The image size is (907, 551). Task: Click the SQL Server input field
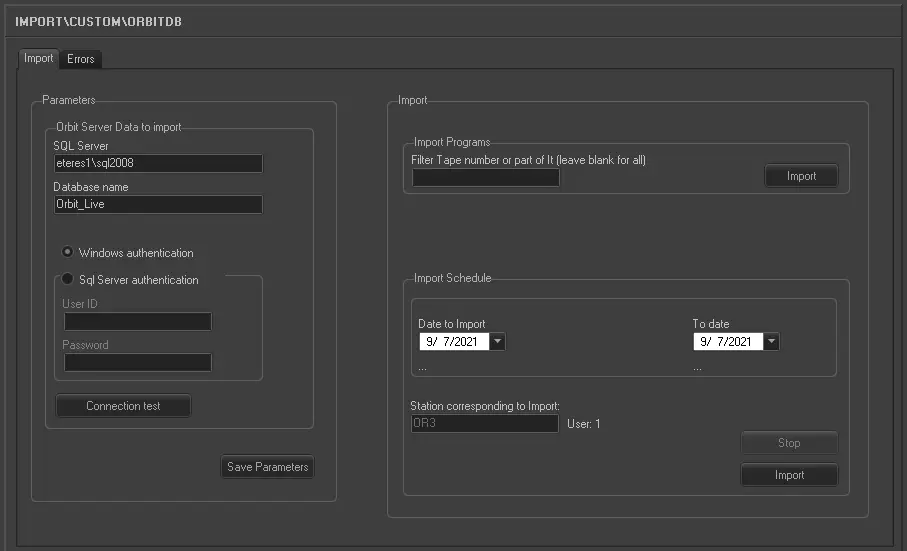[158, 164]
